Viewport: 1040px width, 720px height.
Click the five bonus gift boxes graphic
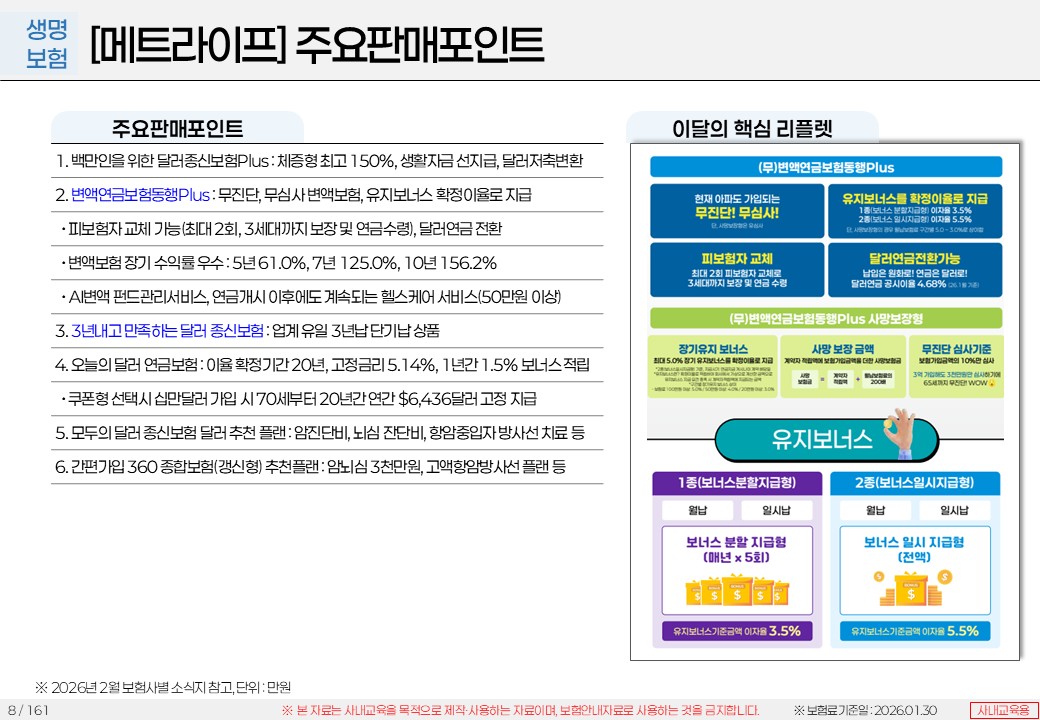click(x=737, y=592)
